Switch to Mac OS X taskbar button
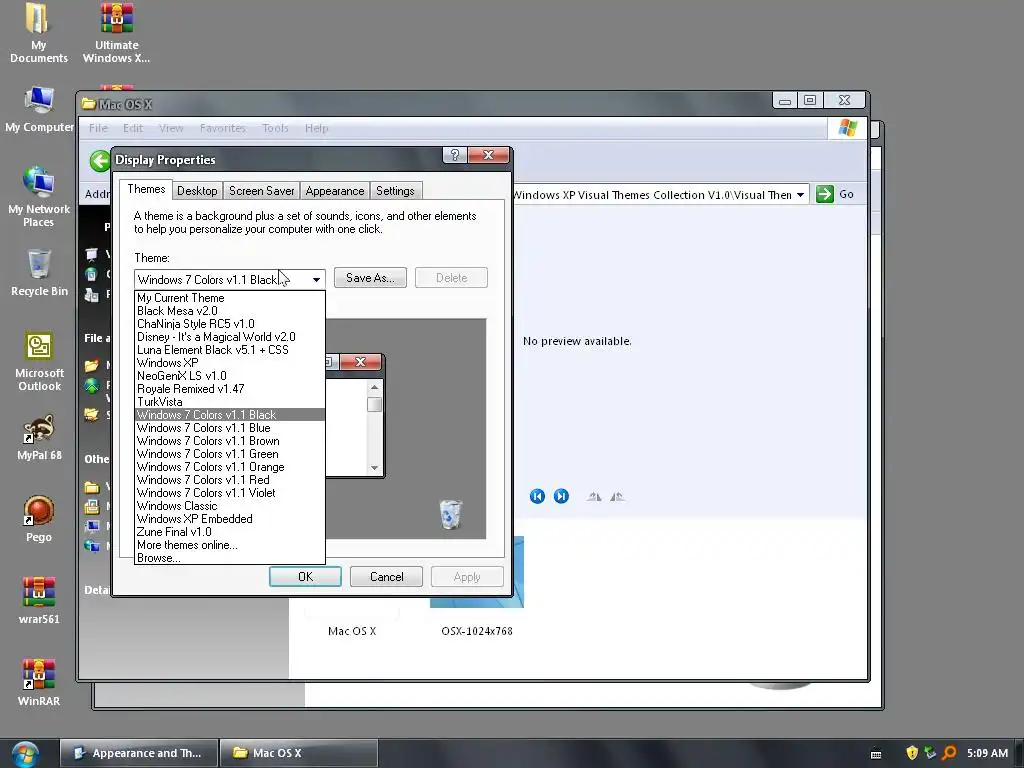The width and height of the screenshot is (1024, 768). click(298, 753)
